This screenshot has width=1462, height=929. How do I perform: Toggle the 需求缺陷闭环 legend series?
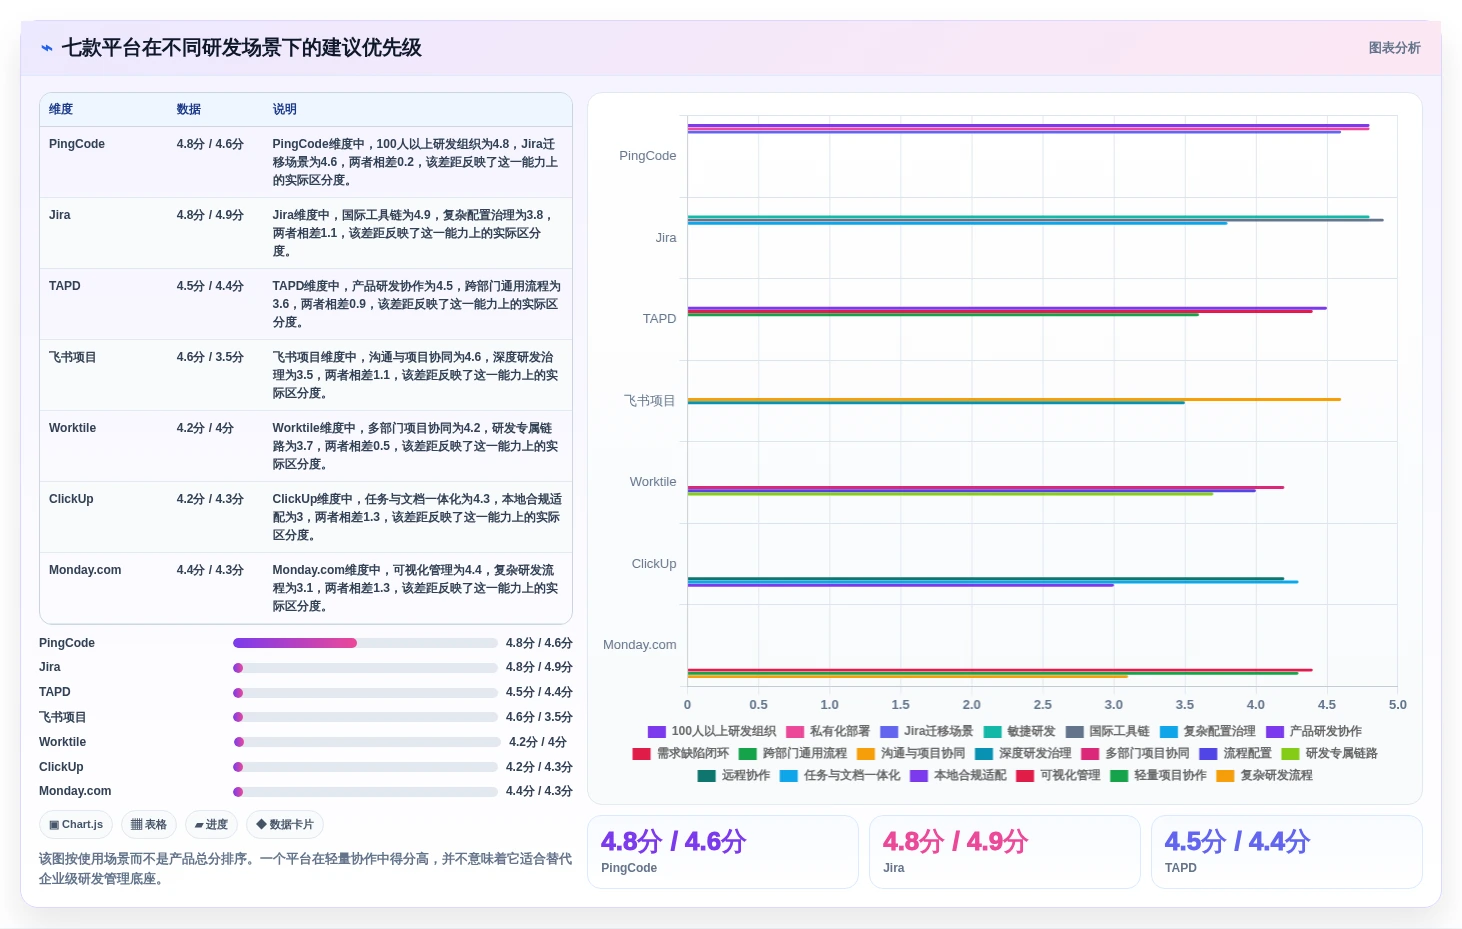click(x=681, y=754)
